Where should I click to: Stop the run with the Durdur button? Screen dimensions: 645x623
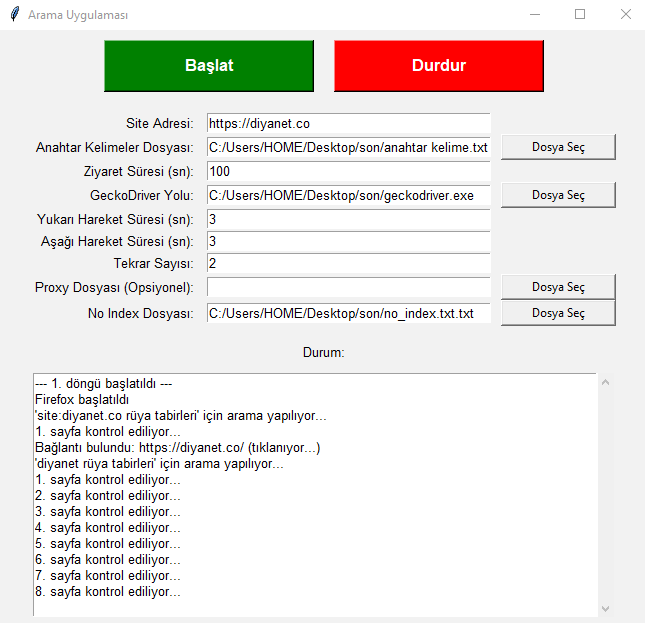click(x=439, y=66)
